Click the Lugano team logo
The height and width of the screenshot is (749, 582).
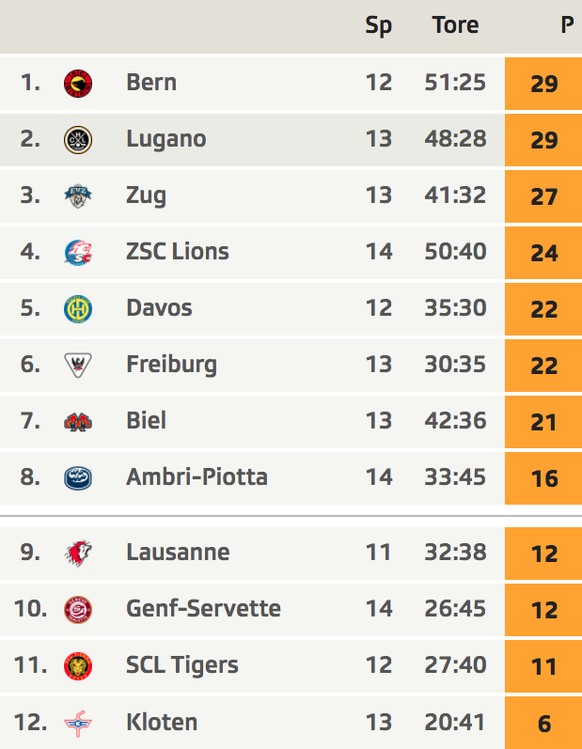point(78,140)
